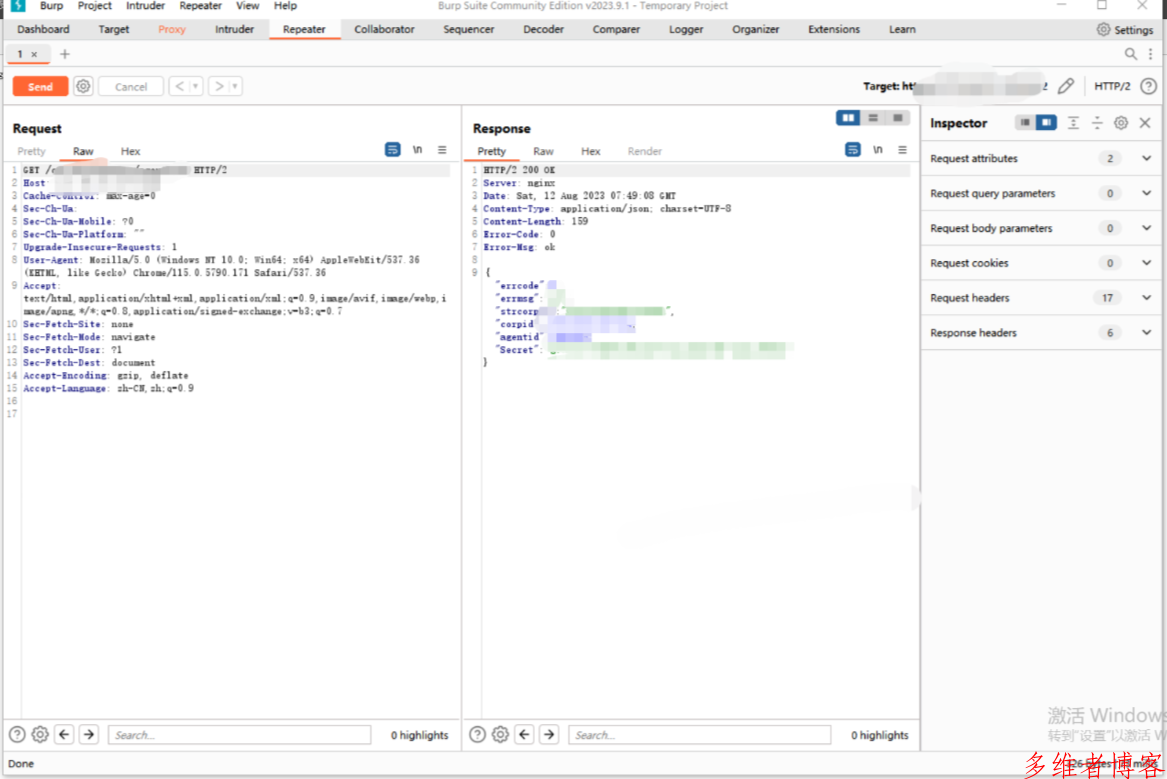
Task: Toggle non-printable \n characters in Response
Action: pos(878,150)
